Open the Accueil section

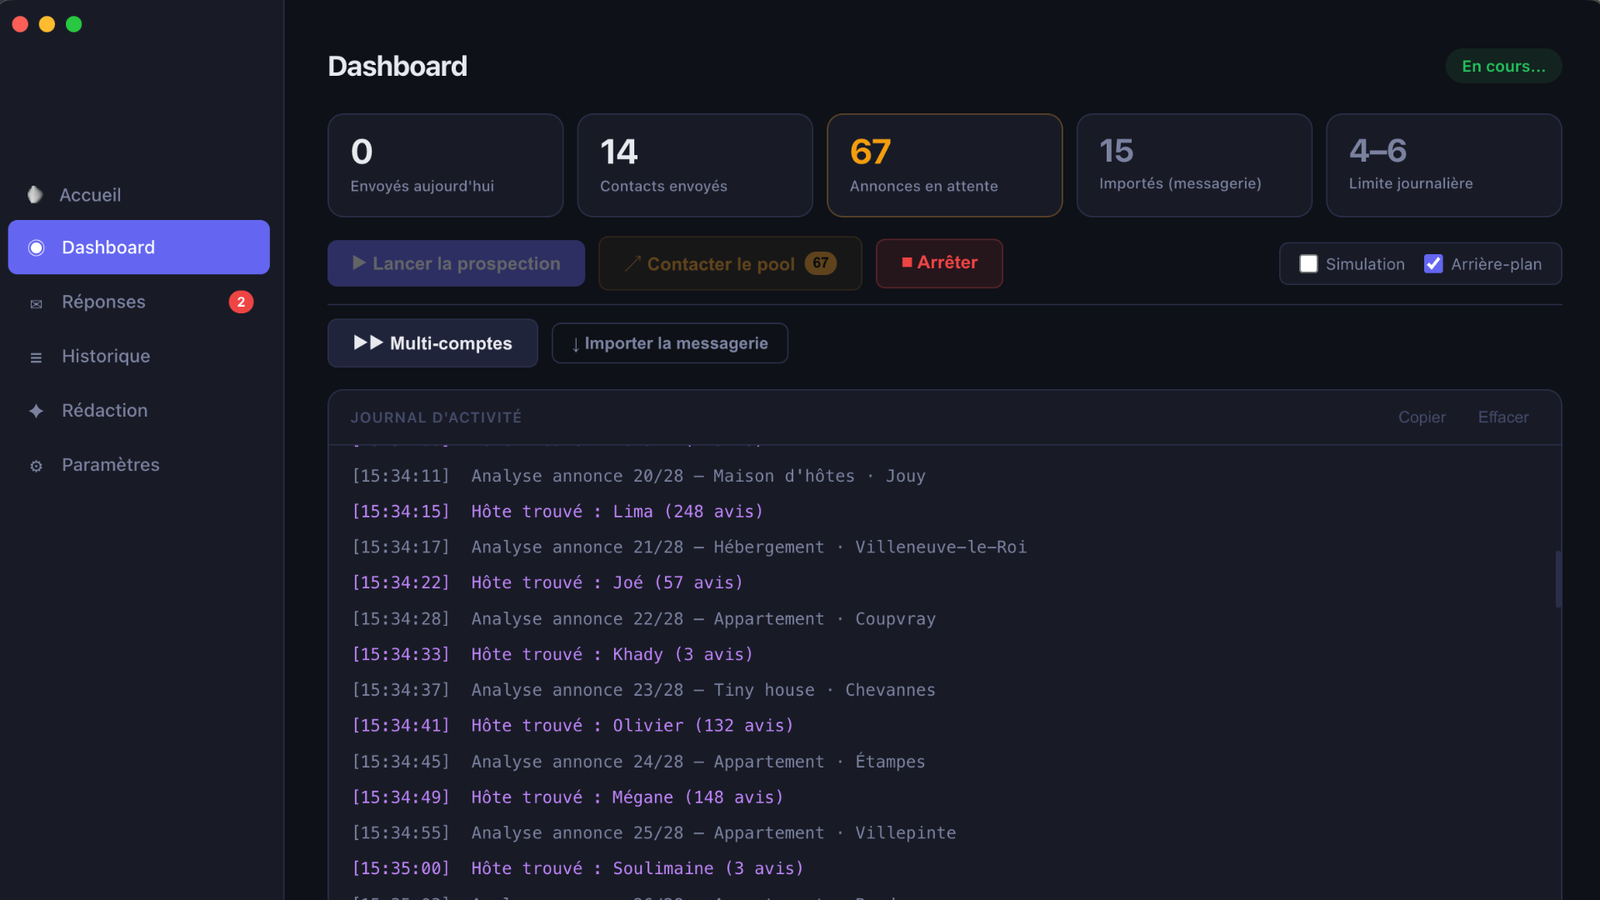tap(139, 194)
